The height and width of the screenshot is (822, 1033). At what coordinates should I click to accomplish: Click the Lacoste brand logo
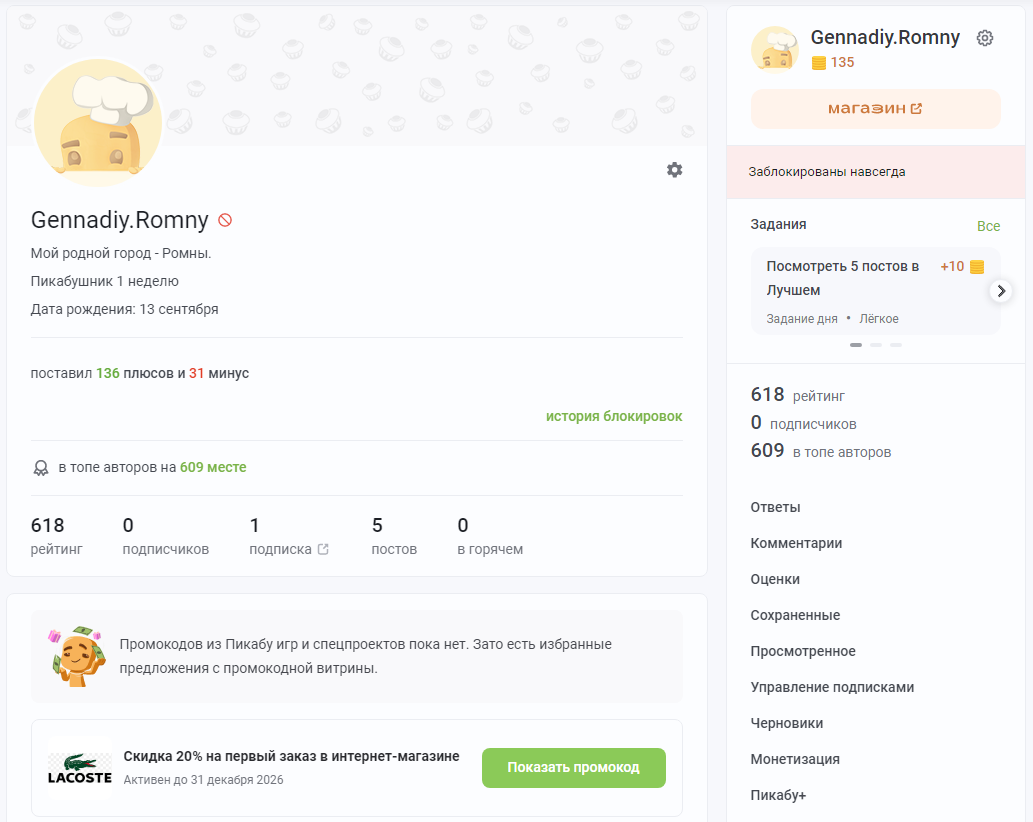[80, 768]
